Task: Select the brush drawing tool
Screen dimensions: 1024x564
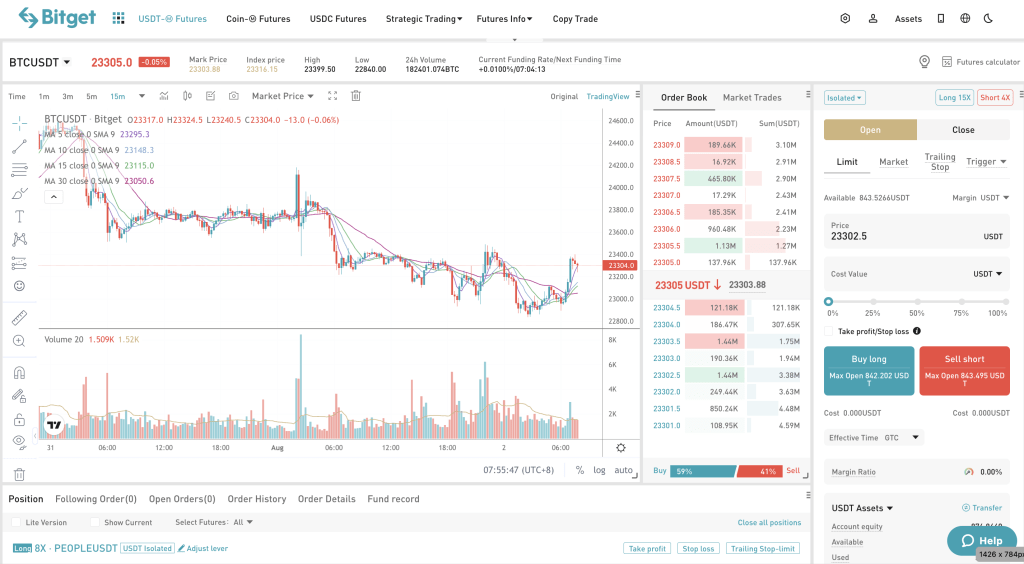Action: 20,193
